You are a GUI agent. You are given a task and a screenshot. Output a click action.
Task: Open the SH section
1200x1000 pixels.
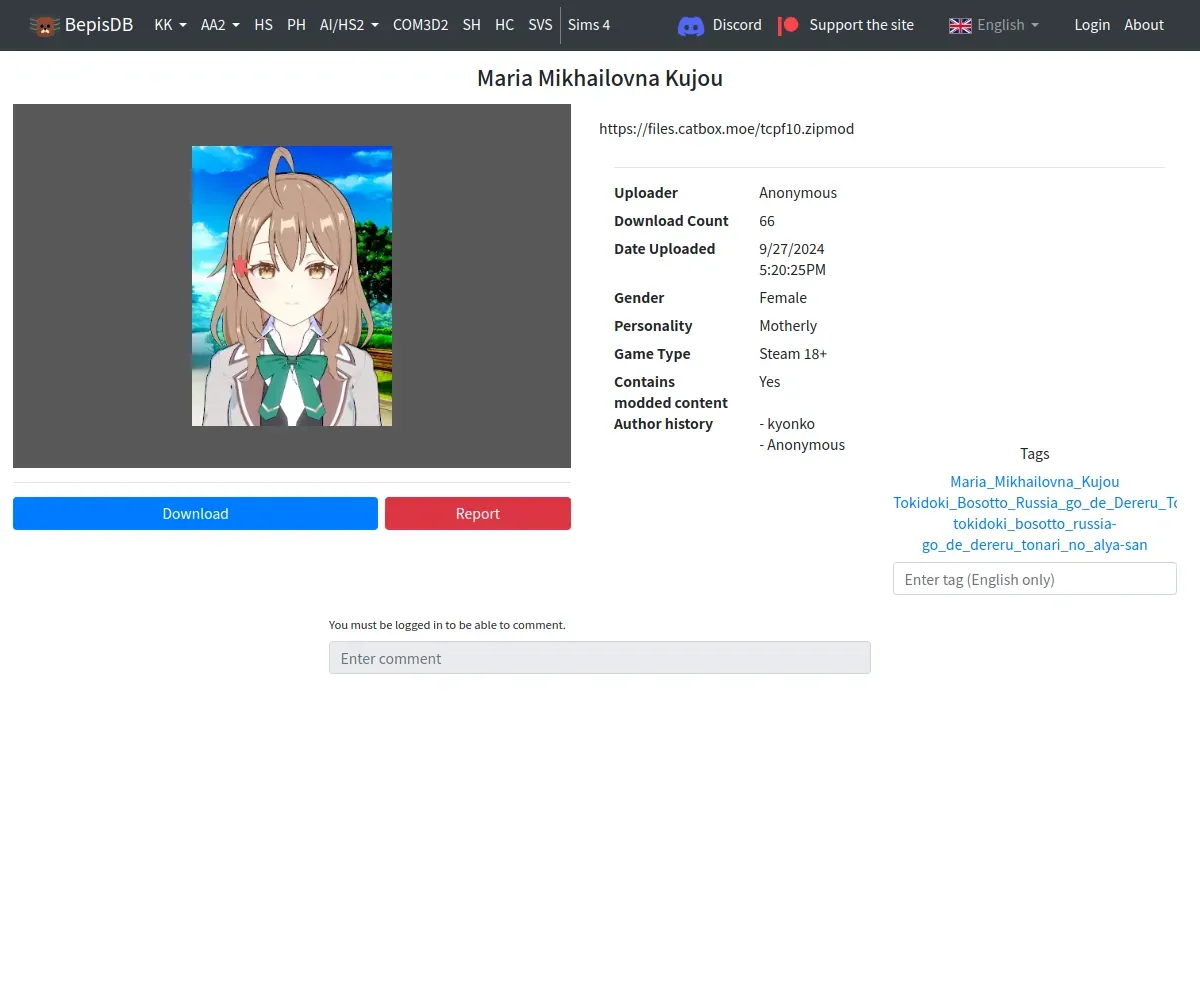[x=472, y=25]
